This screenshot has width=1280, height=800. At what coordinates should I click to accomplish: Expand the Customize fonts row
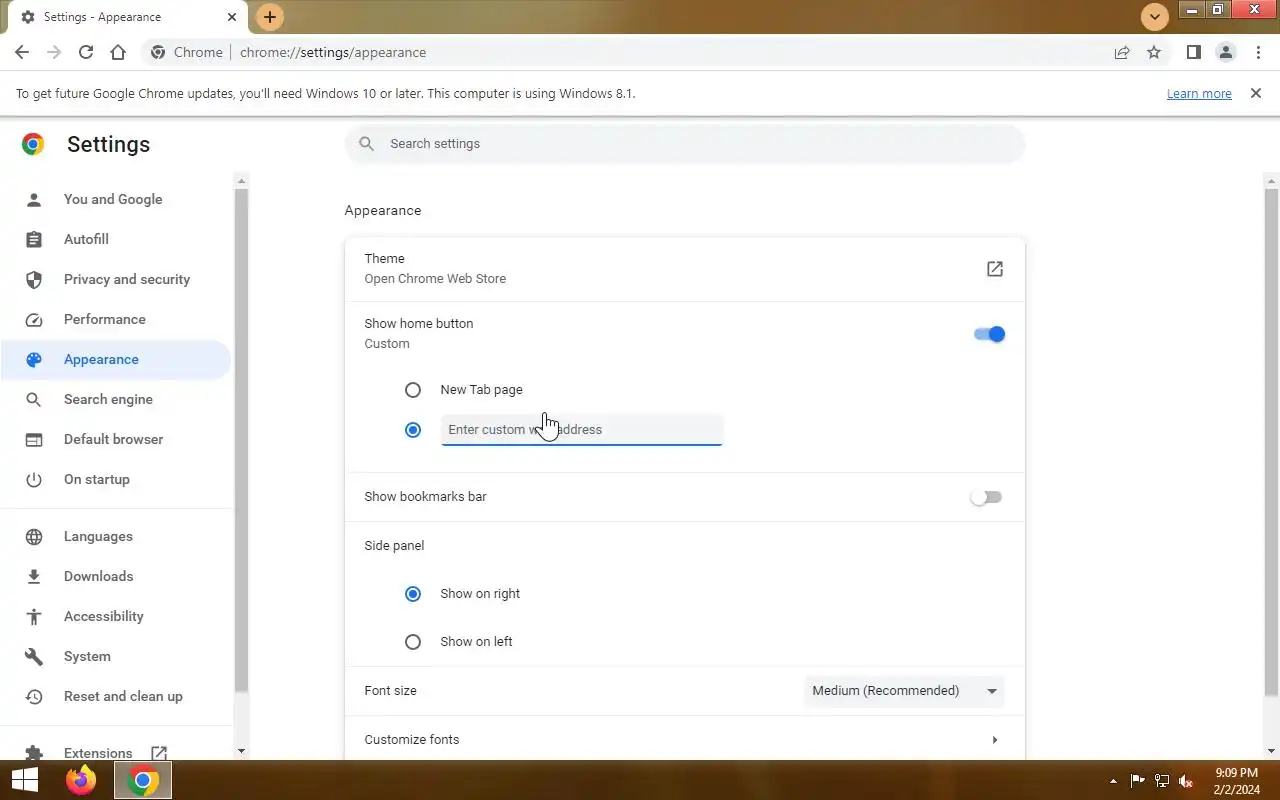[x=684, y=740]
